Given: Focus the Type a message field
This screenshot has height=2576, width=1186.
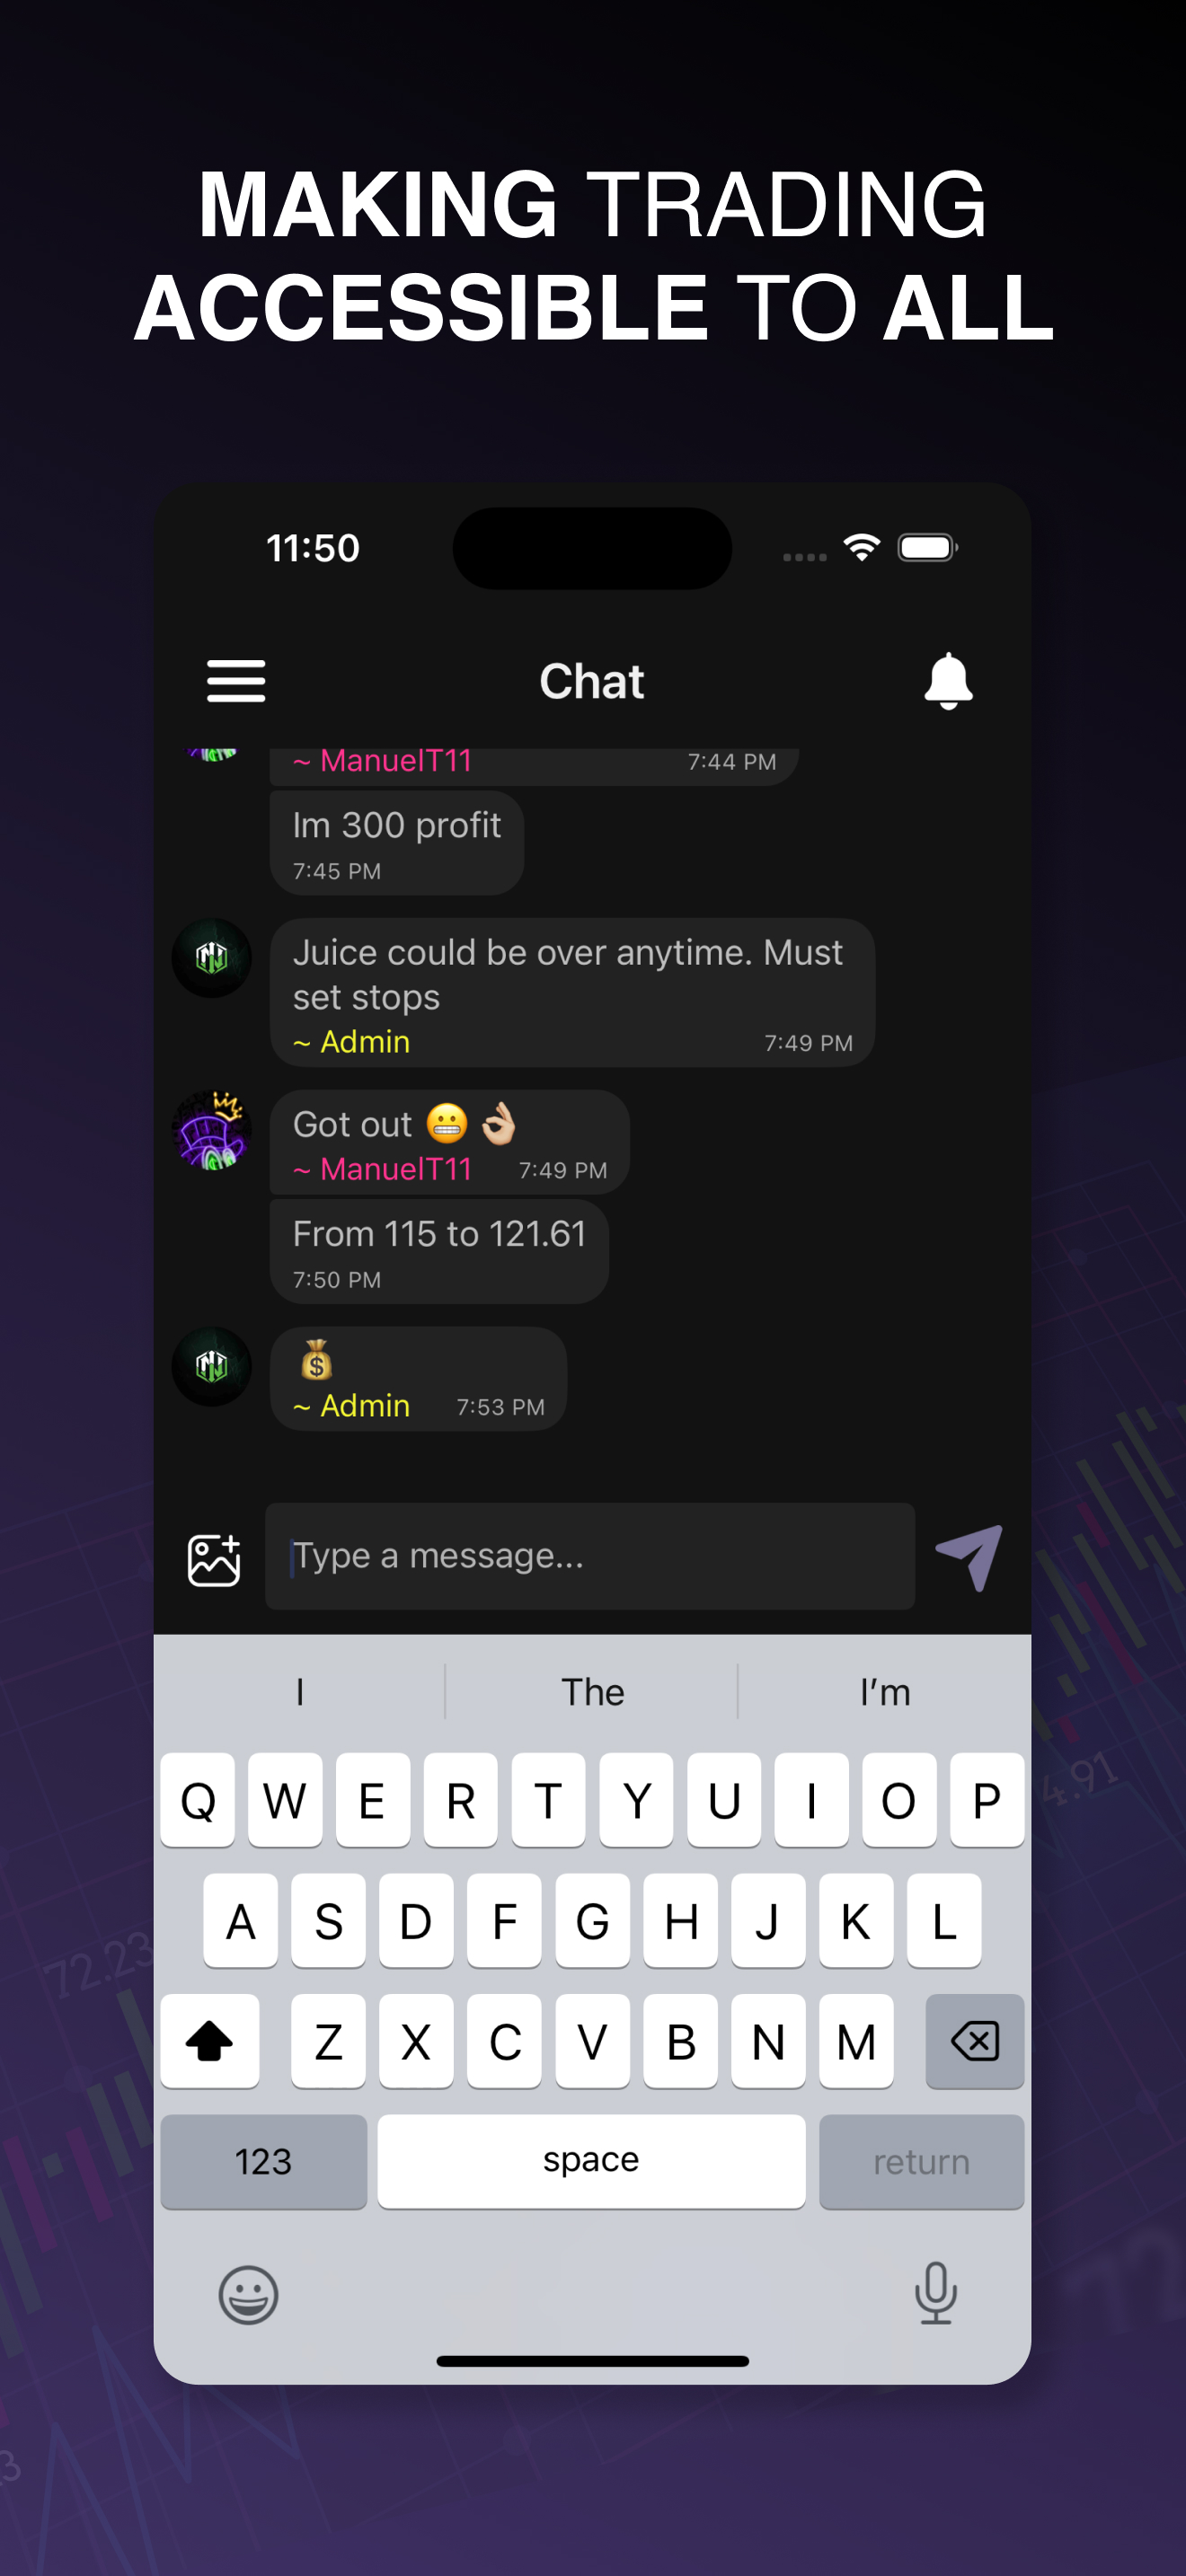Looking at the screenshot, I should click(590, 1556).
